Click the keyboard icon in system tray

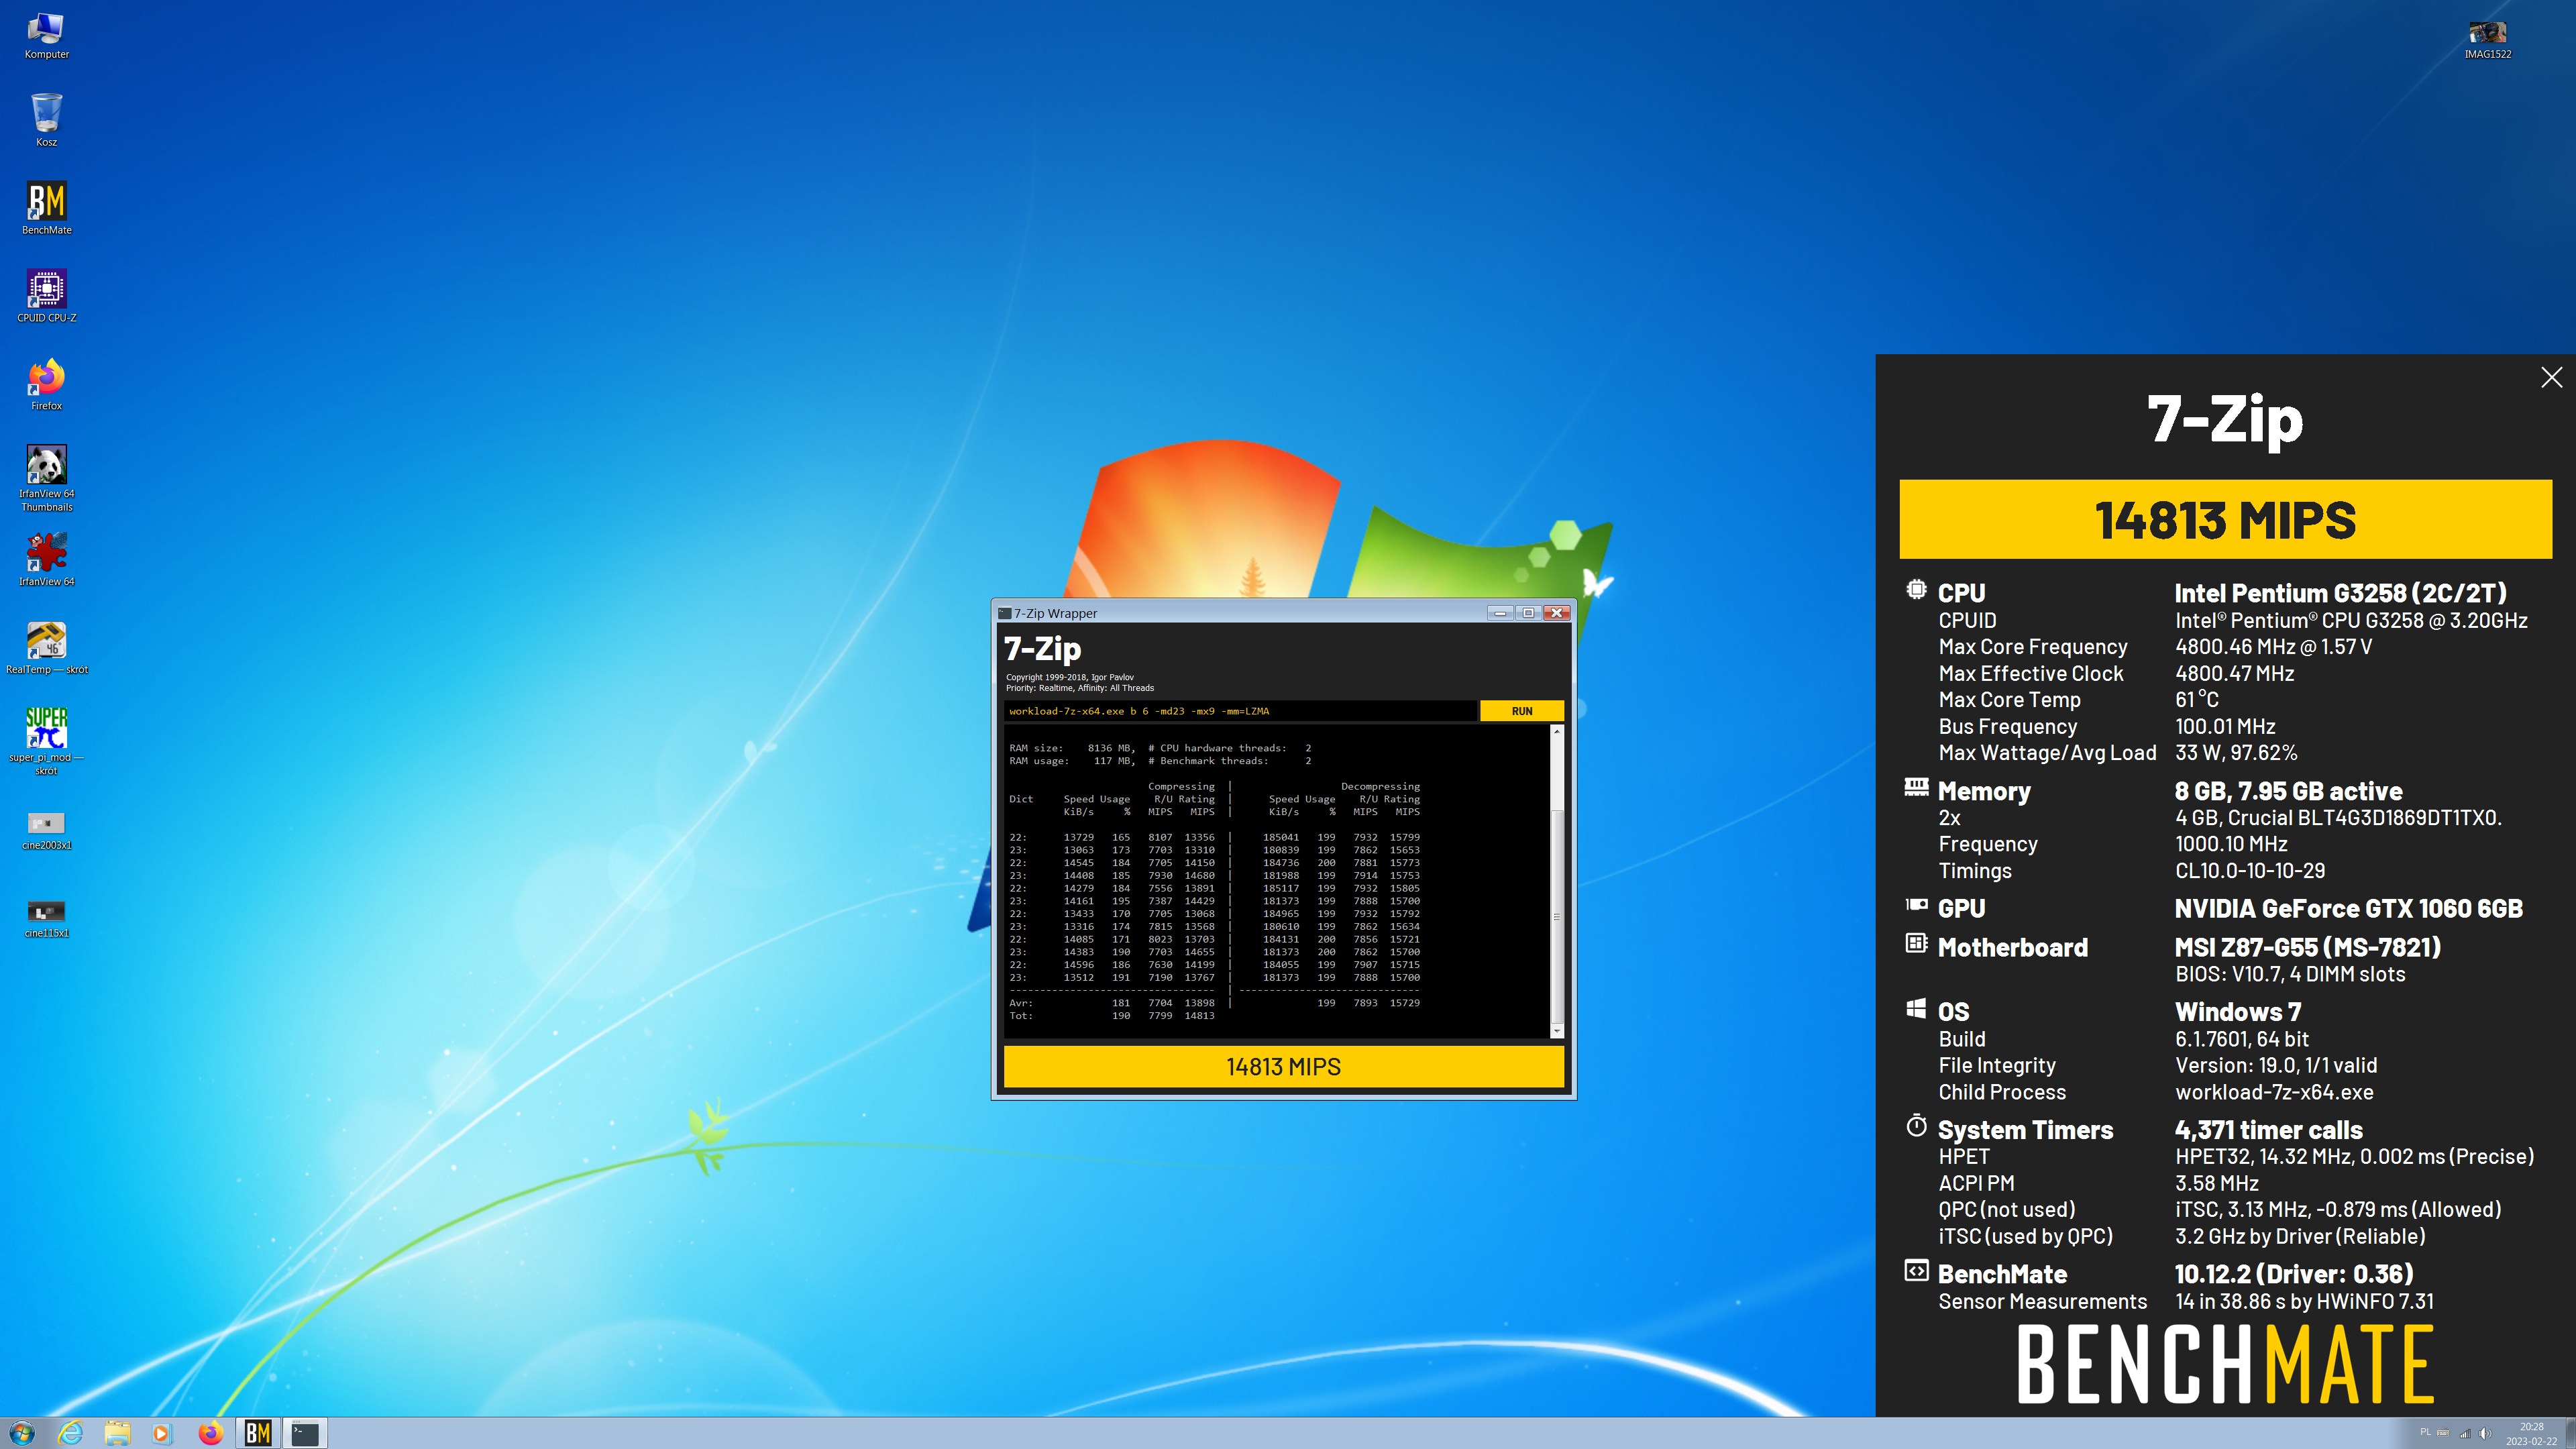tap(2443, 1433)
